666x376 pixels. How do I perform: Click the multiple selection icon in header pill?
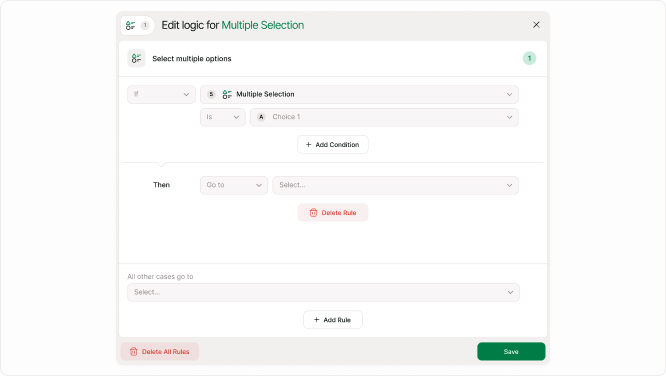coord(130,25)
